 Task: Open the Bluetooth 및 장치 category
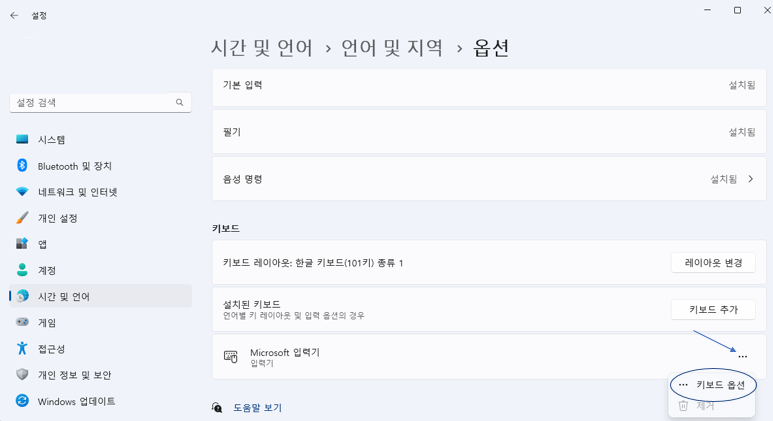[x=74, y=166]
